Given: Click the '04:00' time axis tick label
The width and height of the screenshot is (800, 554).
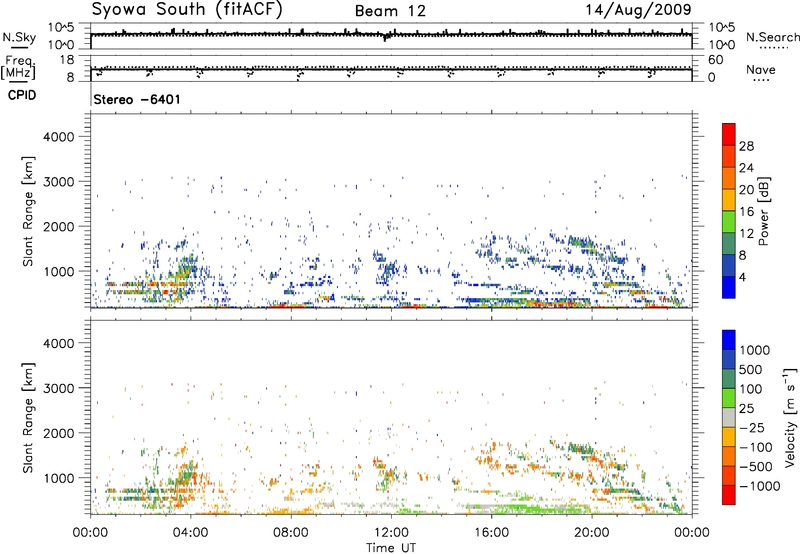Looking at the screenshot, I should [x=191, y=533].
